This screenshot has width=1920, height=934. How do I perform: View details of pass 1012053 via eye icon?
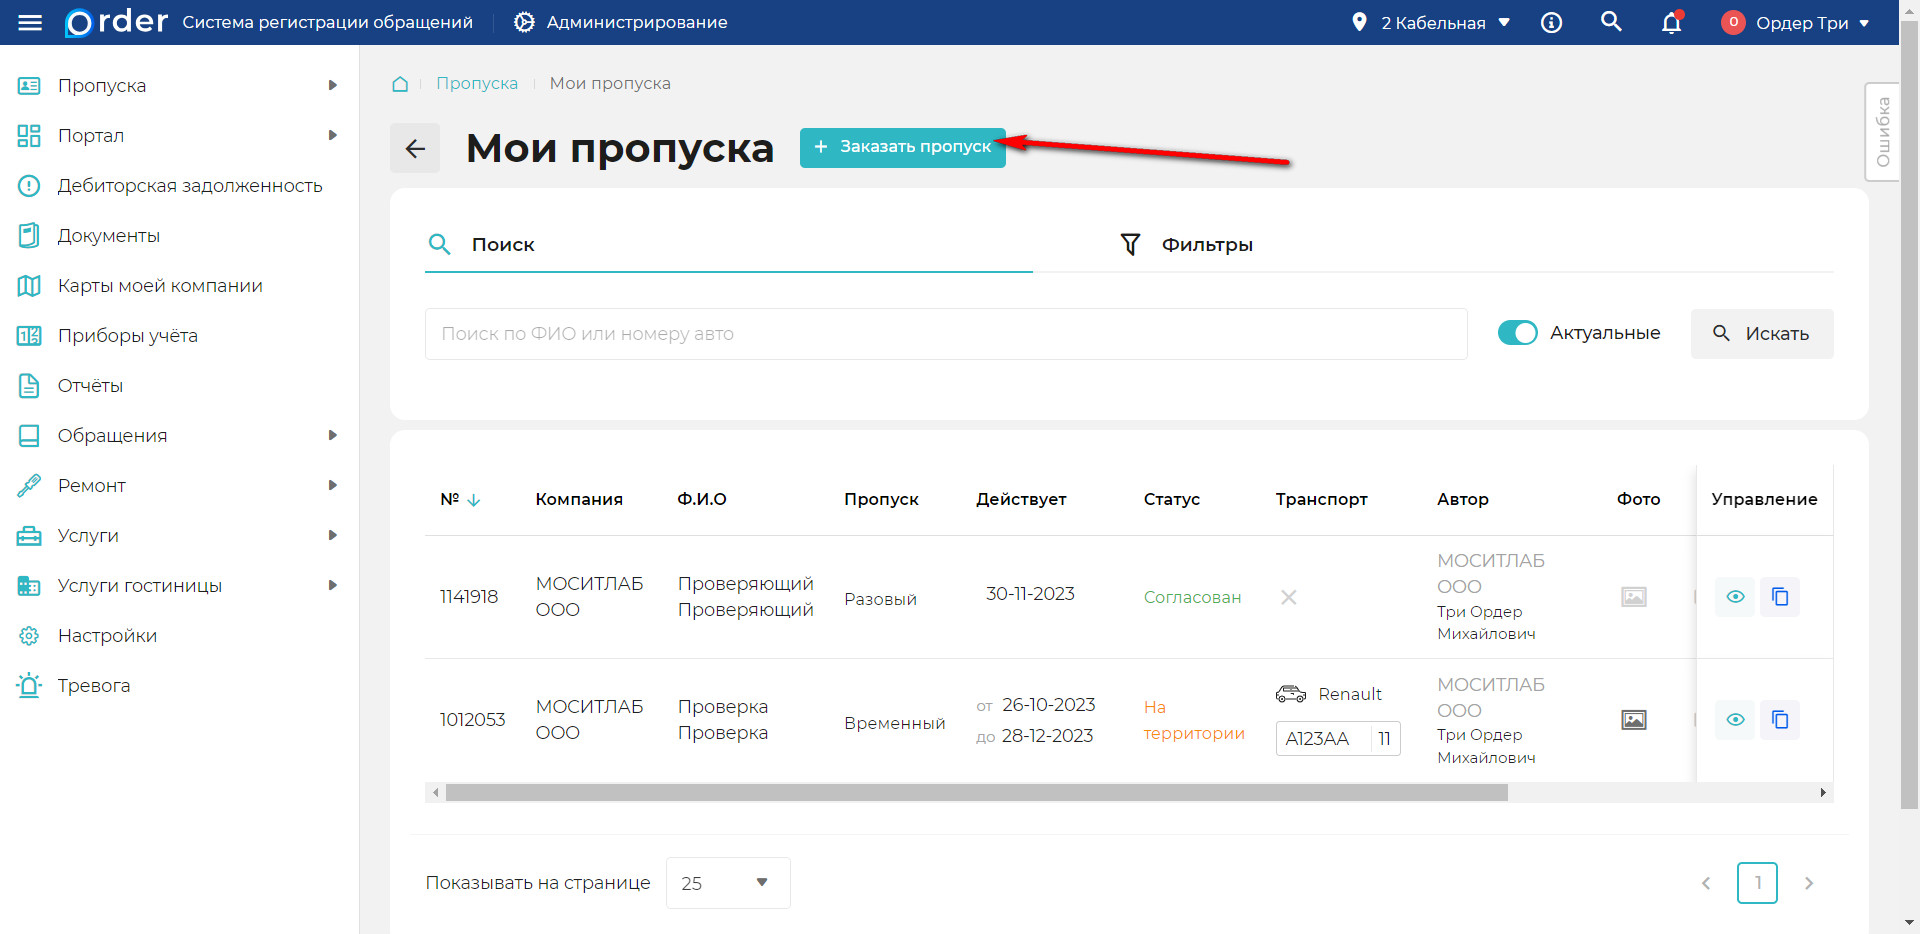[x=1735, y=720]
